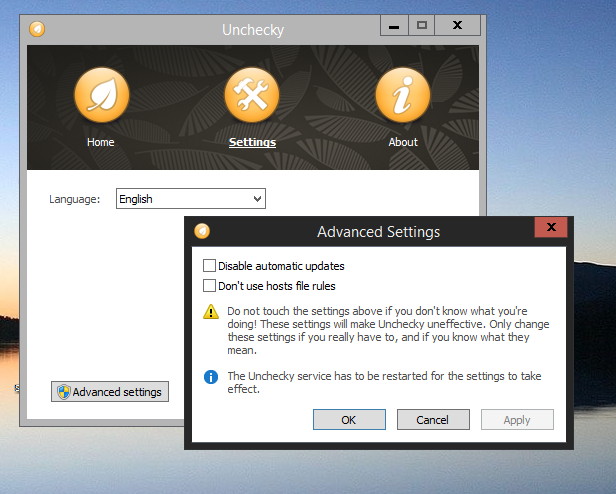
Task: Open the Advanced settings button
Action: point(110,391)
